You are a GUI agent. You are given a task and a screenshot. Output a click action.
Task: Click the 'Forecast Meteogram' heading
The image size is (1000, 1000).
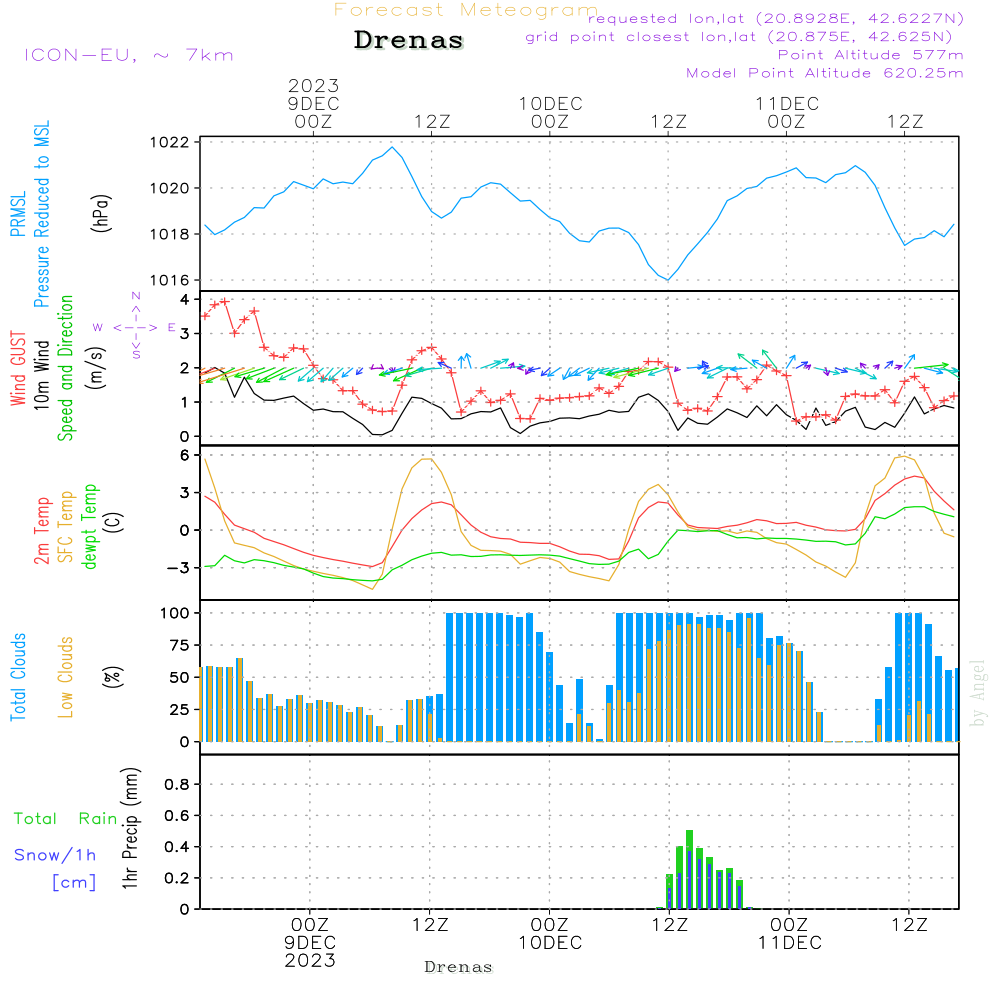pyautogui.click(x=466, y=10)
